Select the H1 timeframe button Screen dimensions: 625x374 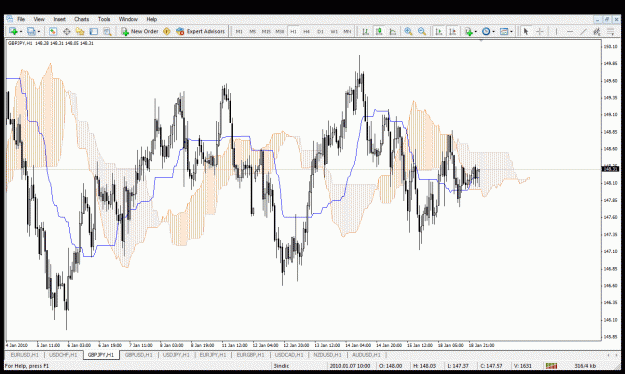click(293, 31)
